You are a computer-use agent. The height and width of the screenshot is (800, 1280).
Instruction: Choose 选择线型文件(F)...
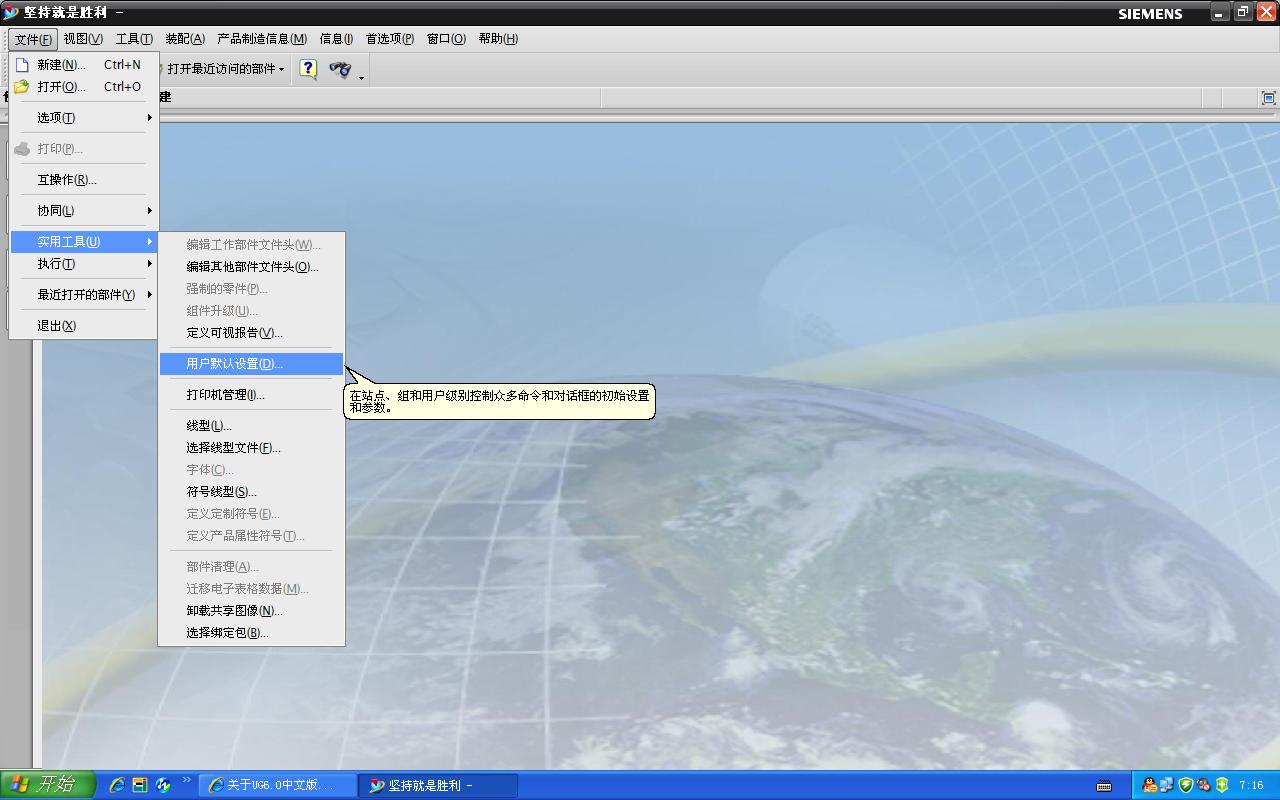[251, 447]
